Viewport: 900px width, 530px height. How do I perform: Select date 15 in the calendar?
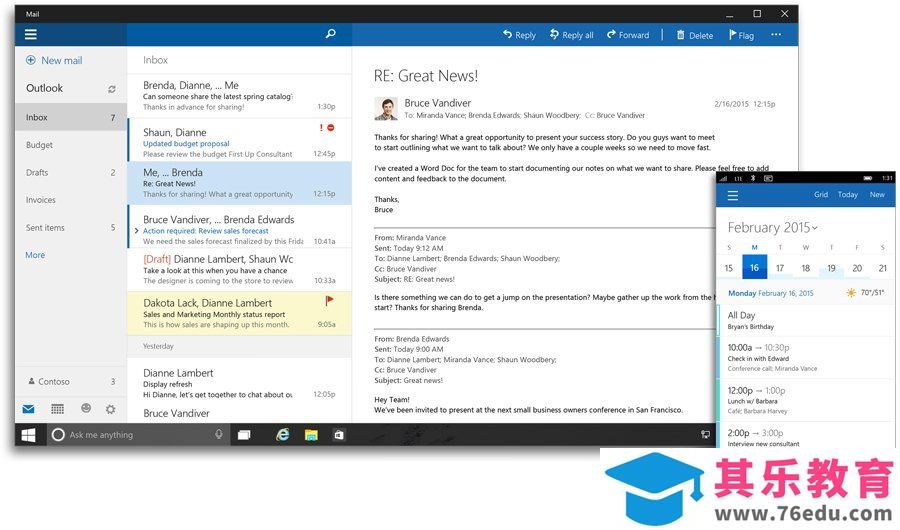(x=728, y=268)
